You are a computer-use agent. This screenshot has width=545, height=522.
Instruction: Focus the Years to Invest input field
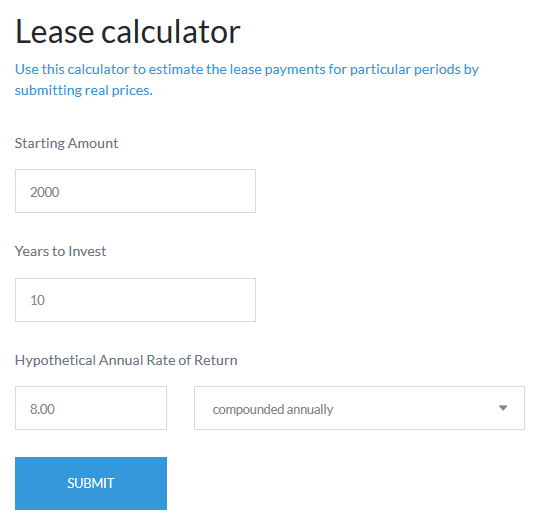[x=135, y=300]
